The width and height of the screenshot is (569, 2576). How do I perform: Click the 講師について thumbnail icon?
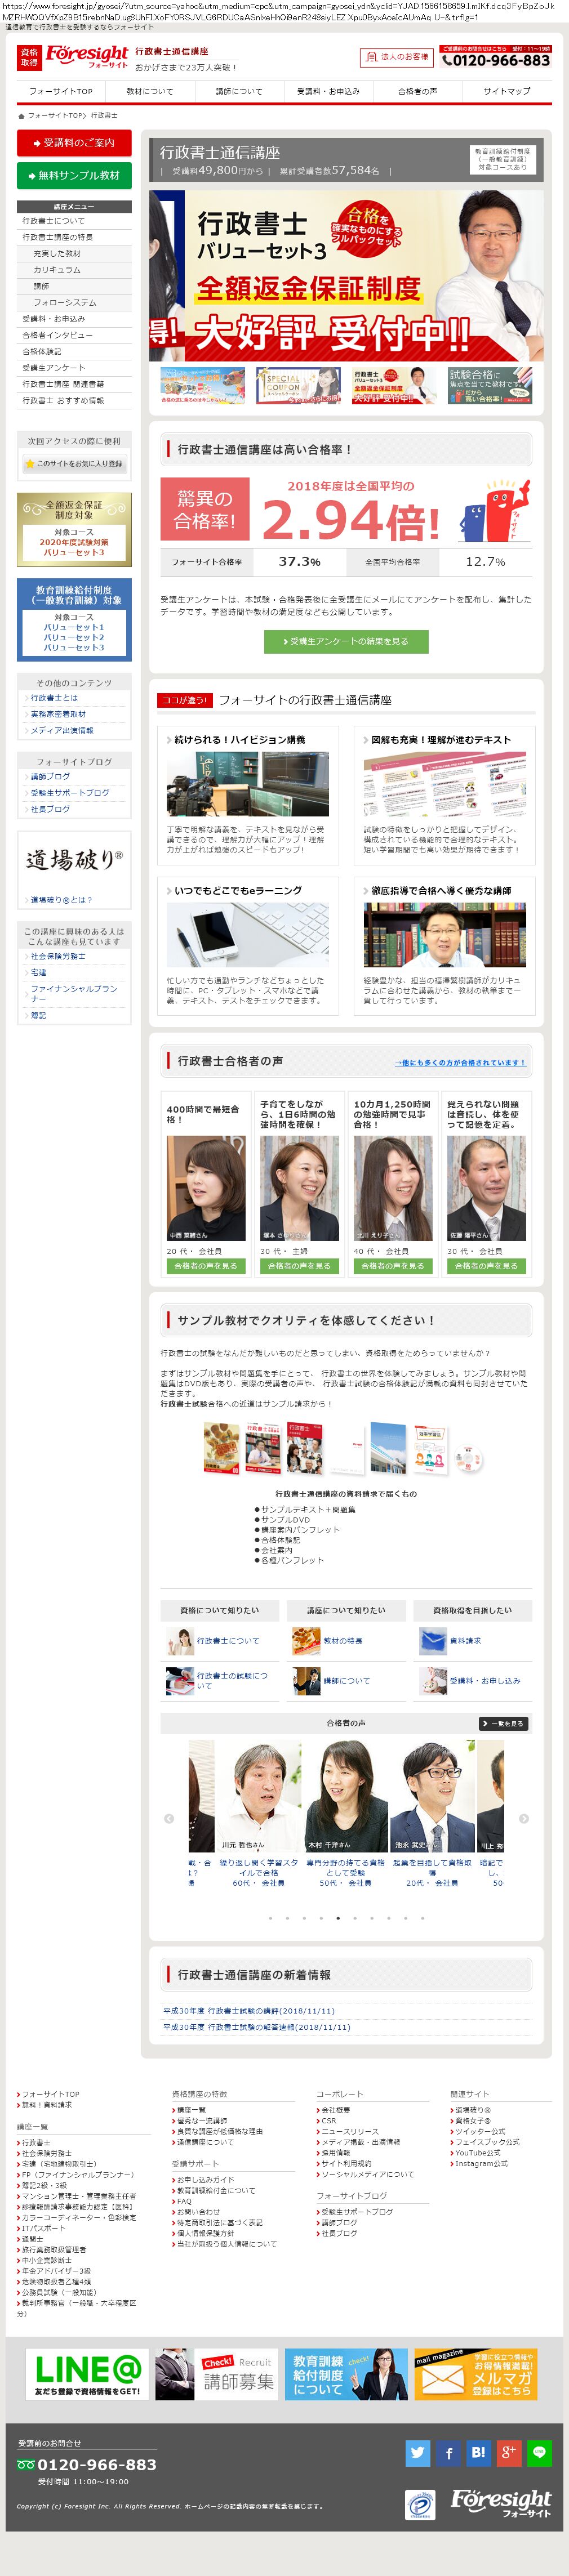(x=306, y=1680)
